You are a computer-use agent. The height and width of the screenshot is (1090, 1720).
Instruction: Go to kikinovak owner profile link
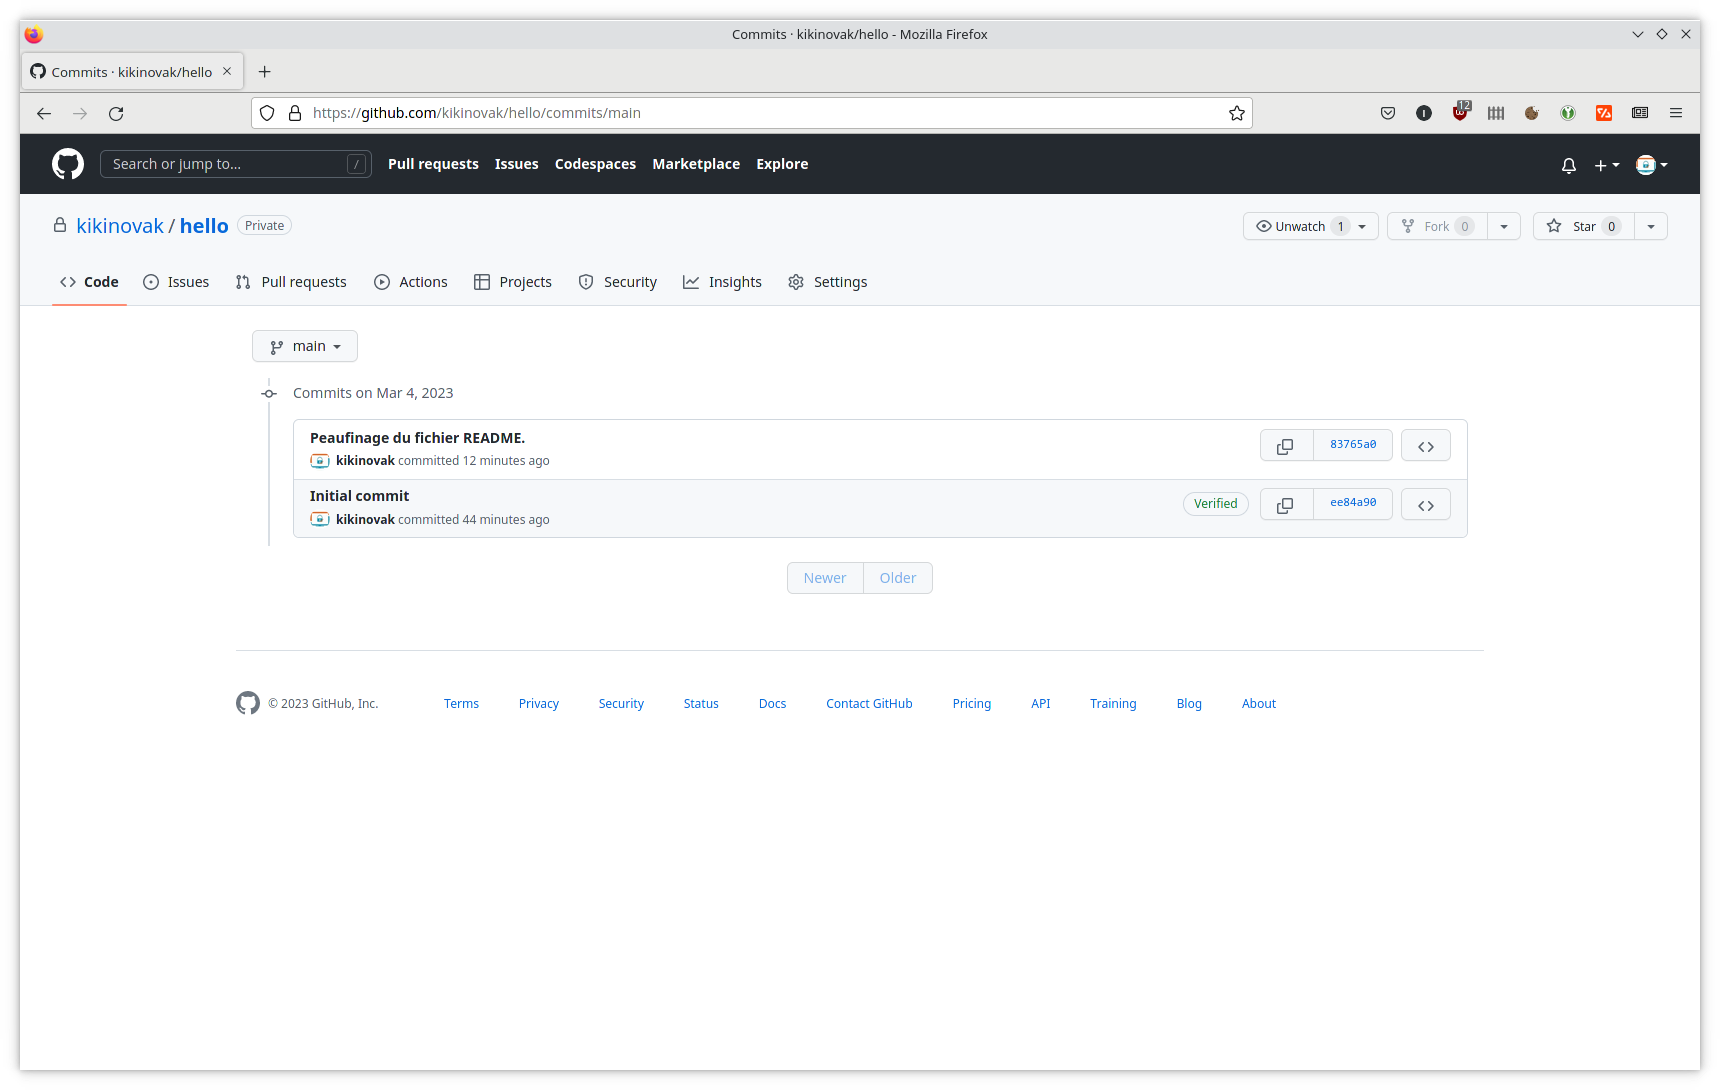[x=120, y=226]
